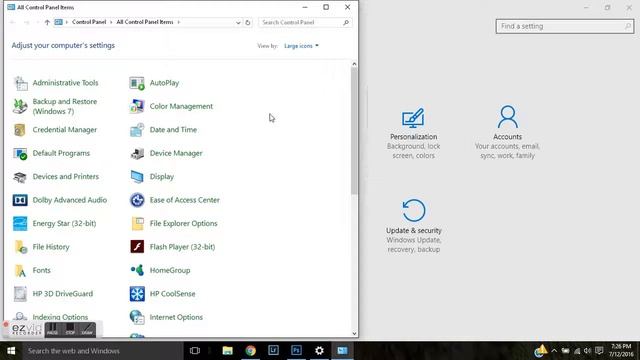Click the Find a setting search box
The width and height of the screenshot is (640, 360).
coord(564,26)
